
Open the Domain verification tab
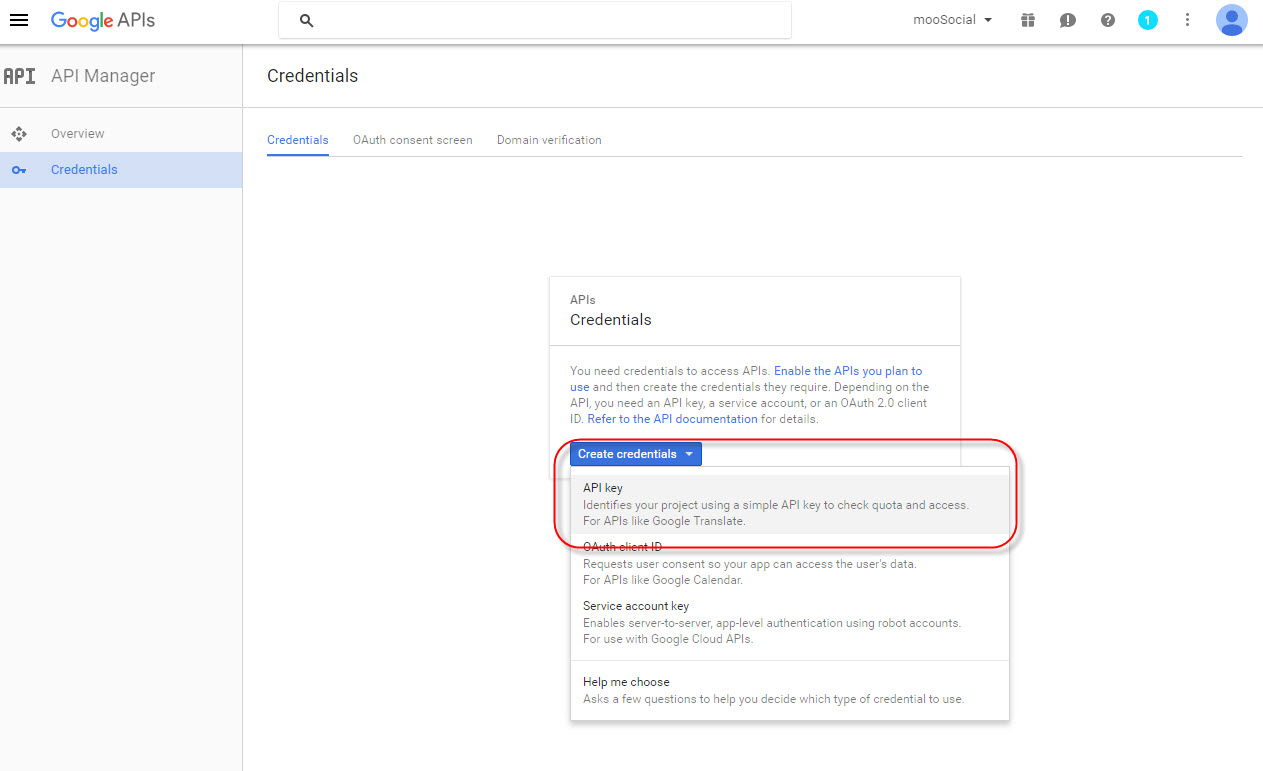point(548,140)
